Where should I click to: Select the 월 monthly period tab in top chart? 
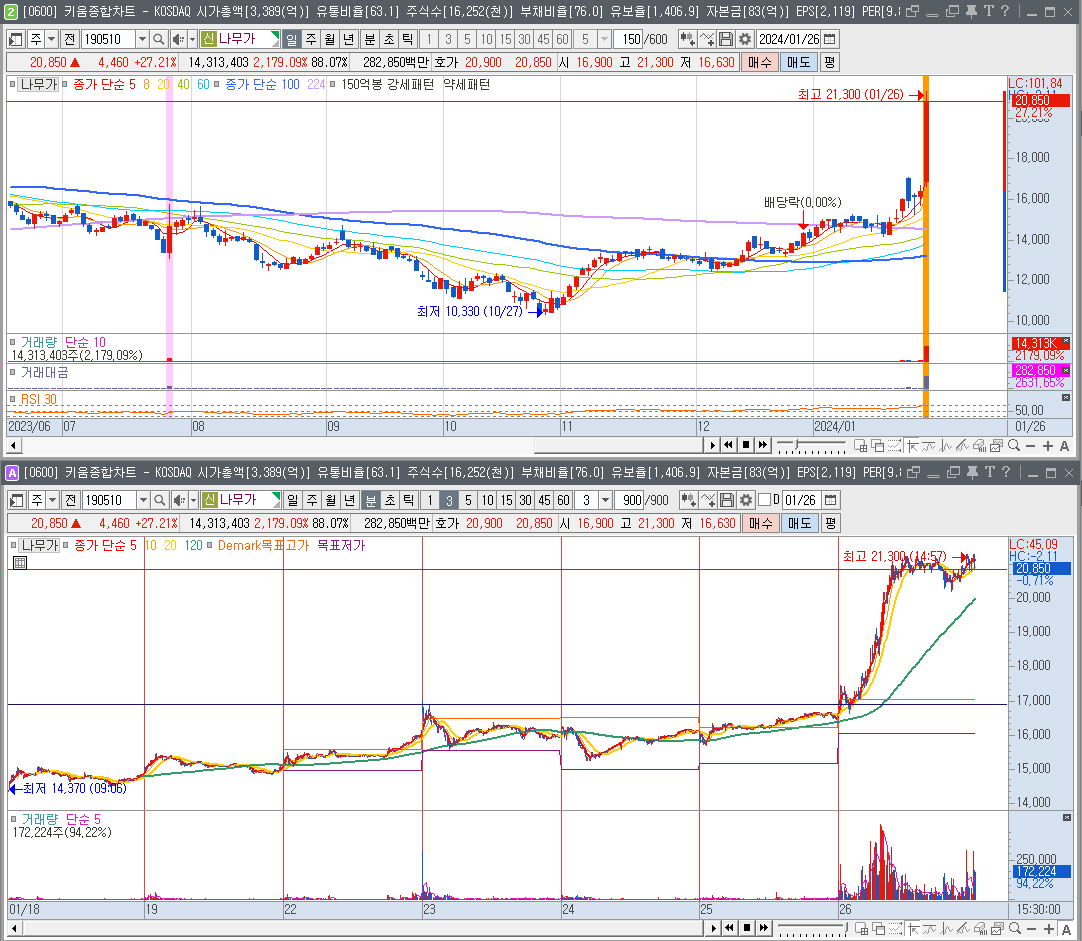[x=330, y=39]
